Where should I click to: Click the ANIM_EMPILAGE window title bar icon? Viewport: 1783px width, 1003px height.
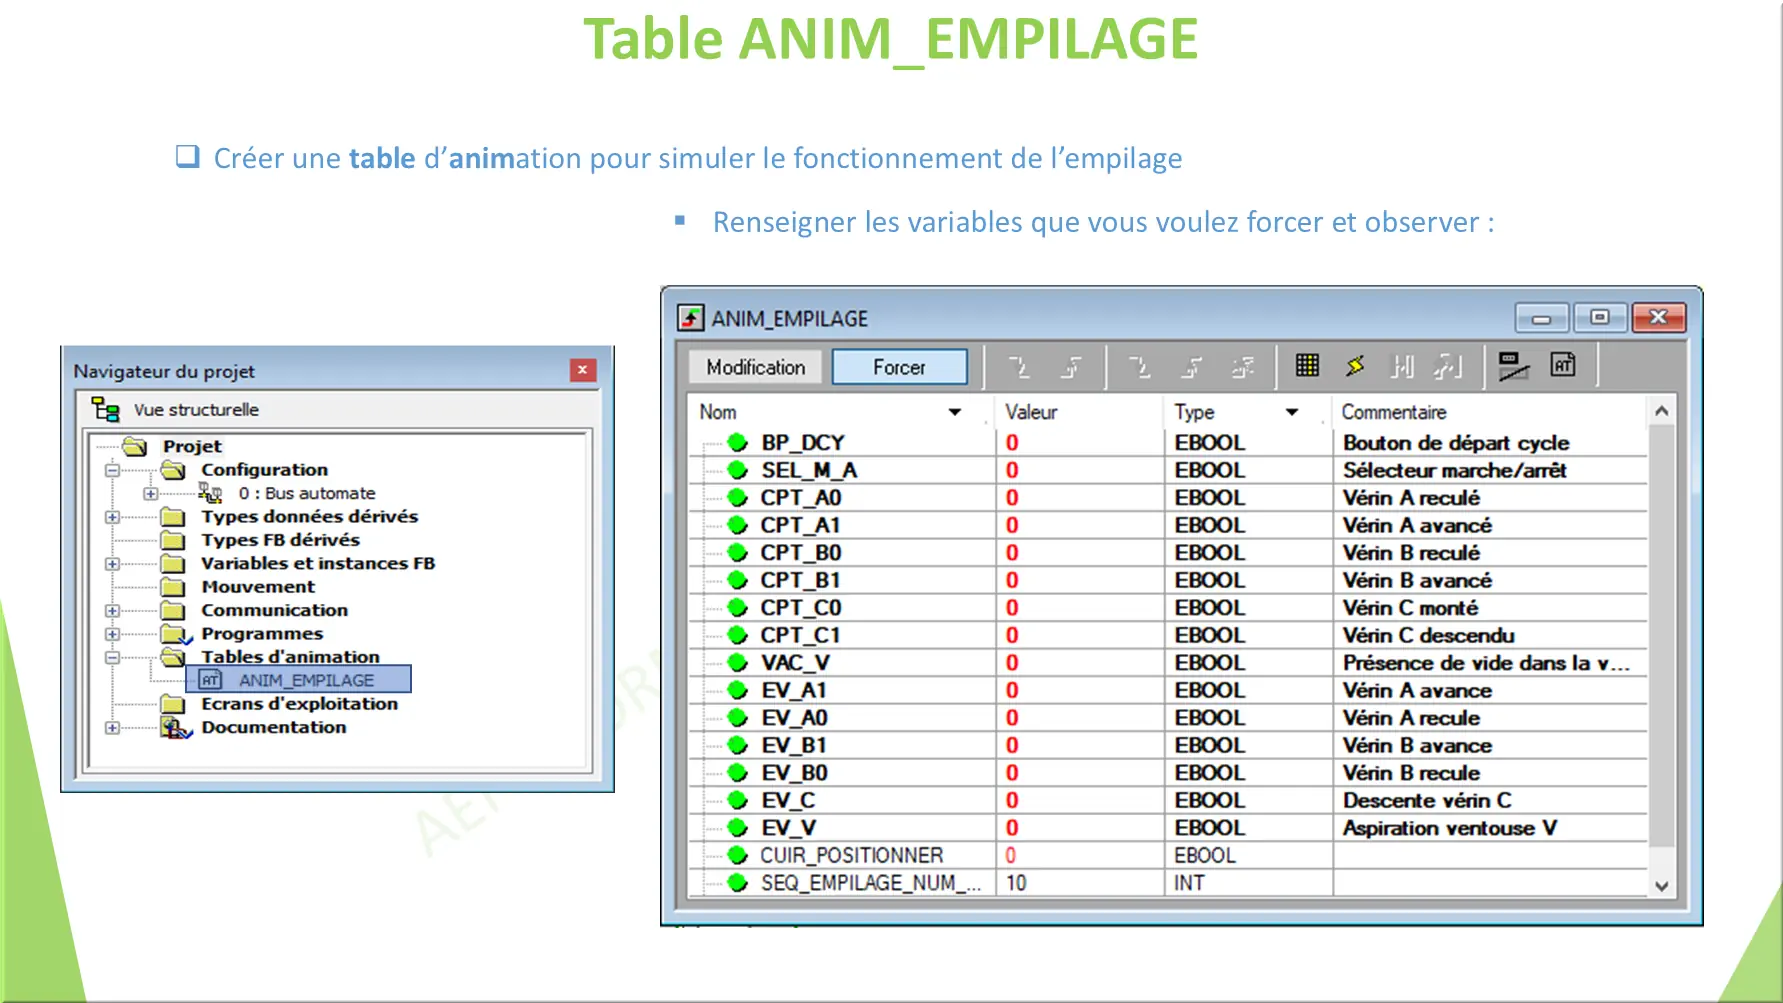(691, 317)
